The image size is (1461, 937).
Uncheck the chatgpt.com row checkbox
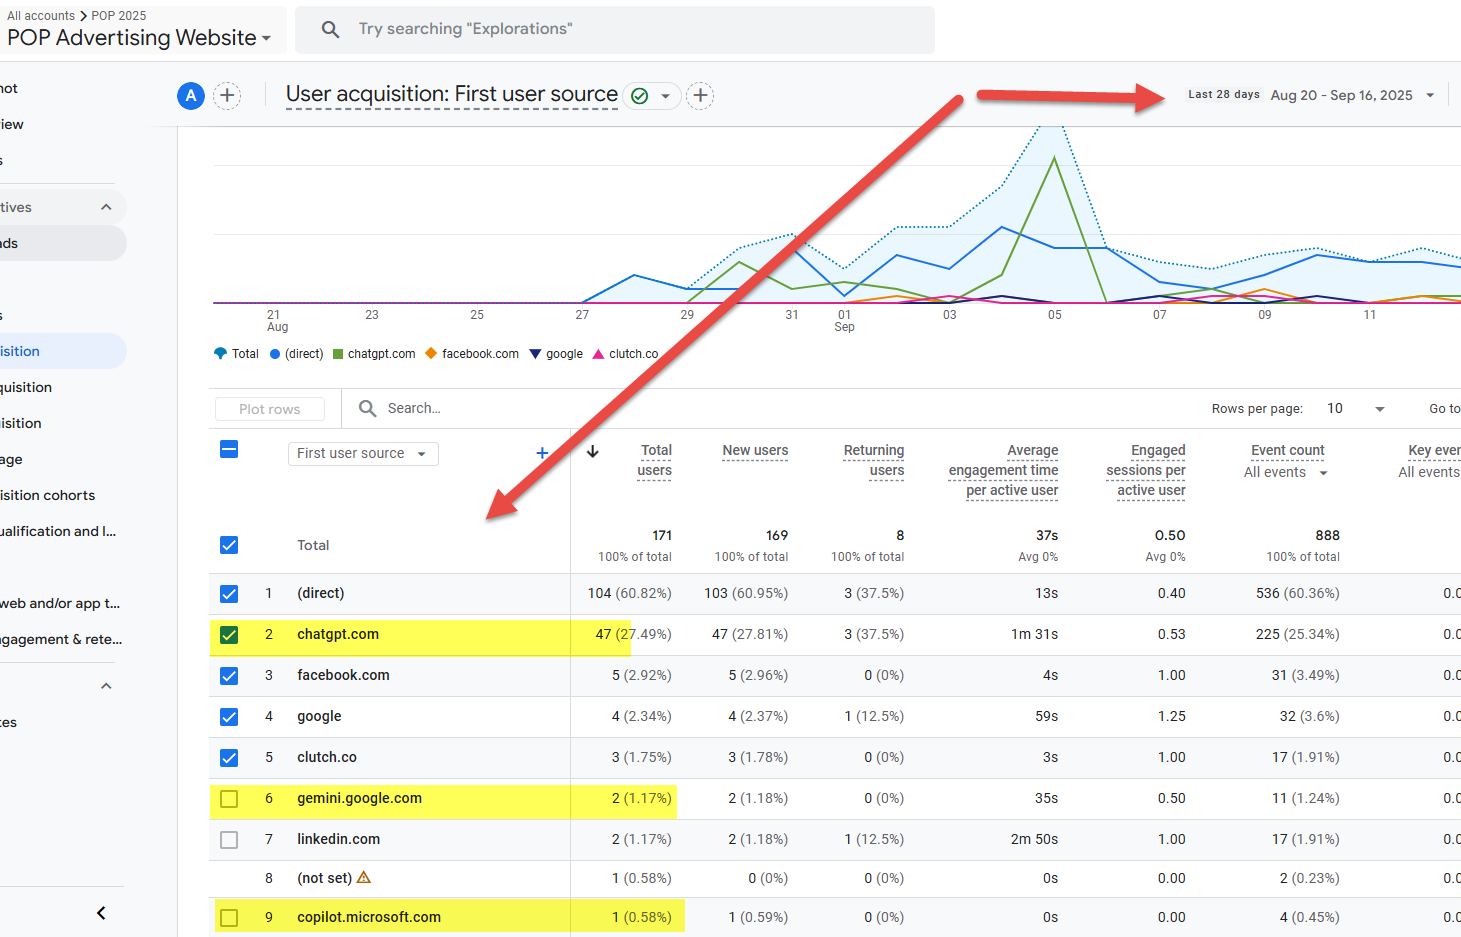[x=229, y=635]
